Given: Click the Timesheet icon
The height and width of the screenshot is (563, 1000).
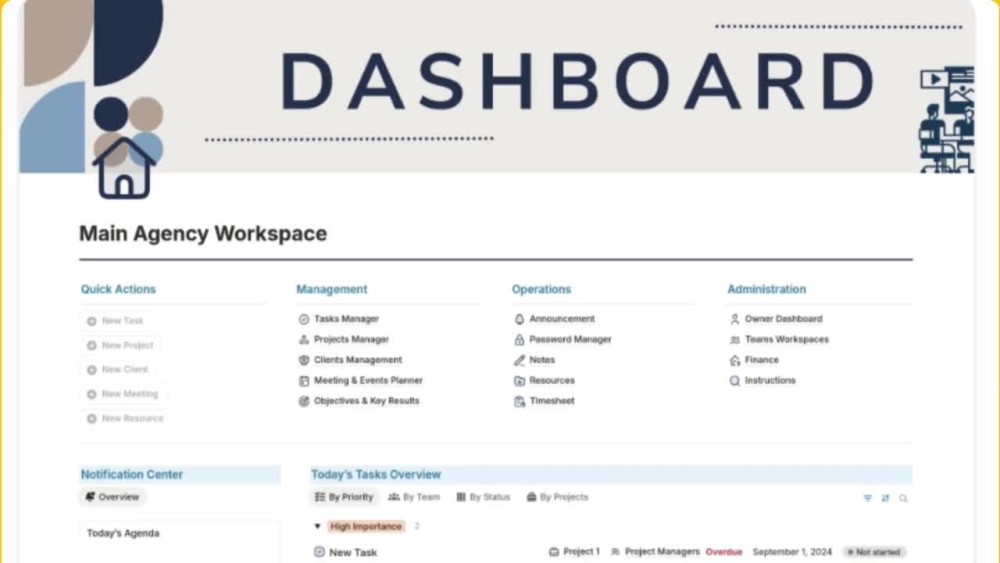Looking at the screenshot, I should (x=519, y=401).
